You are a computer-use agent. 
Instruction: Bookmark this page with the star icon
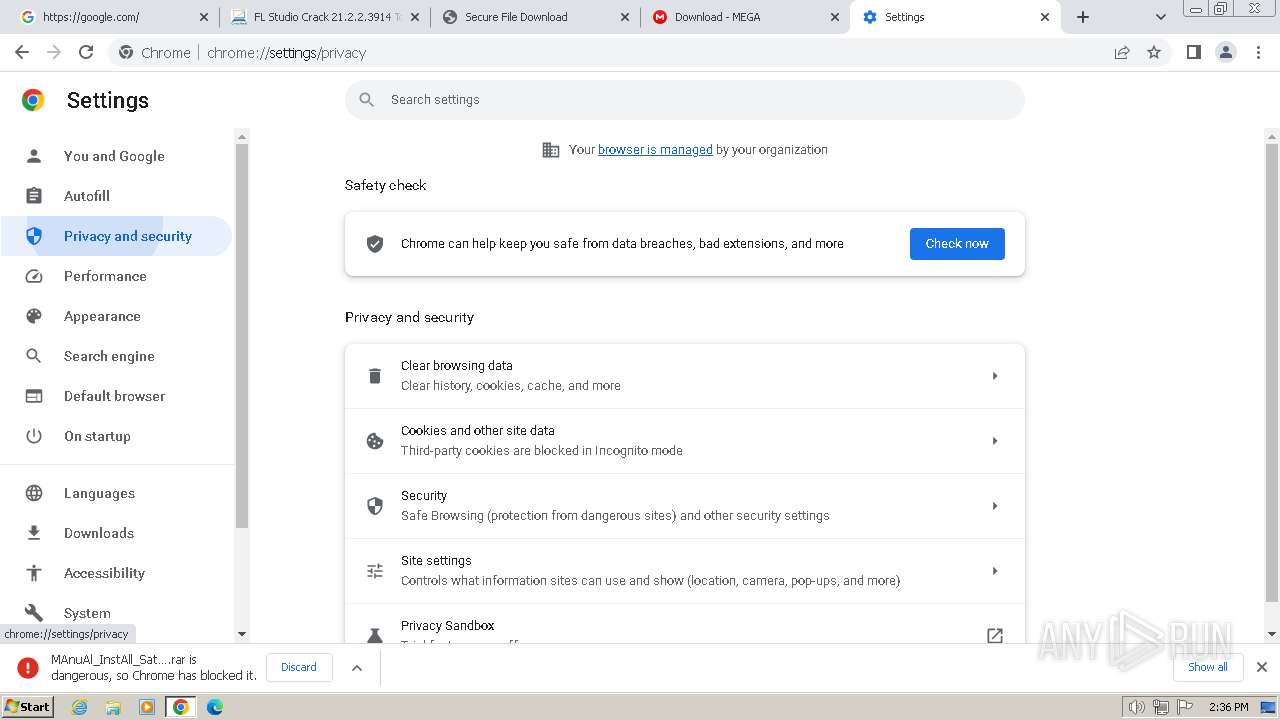1154,53
